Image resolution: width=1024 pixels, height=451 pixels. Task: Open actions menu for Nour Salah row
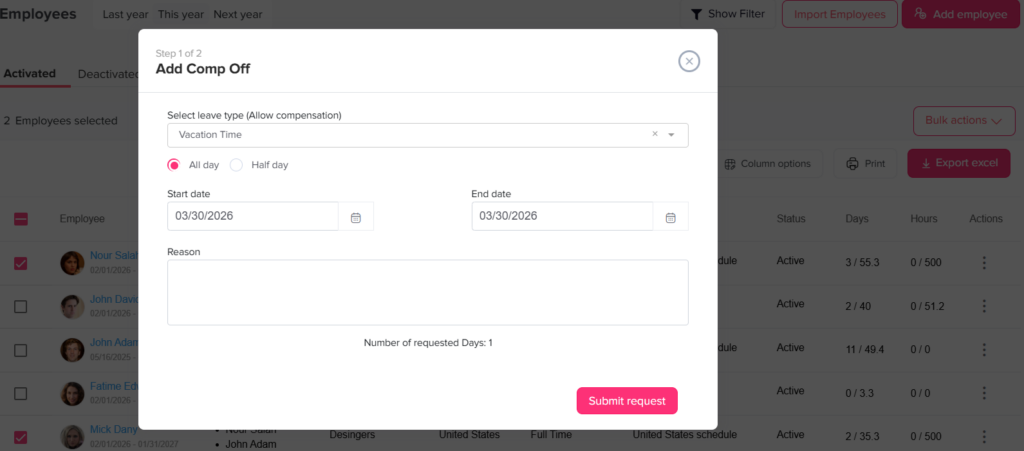click(984, 262)
